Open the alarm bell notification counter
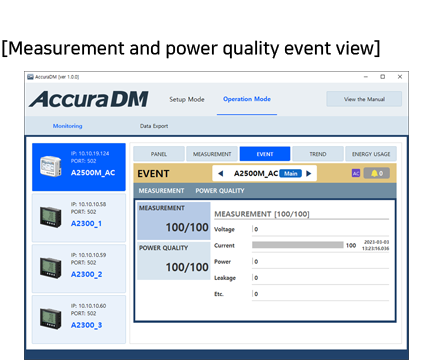 [x=377, y=173]
